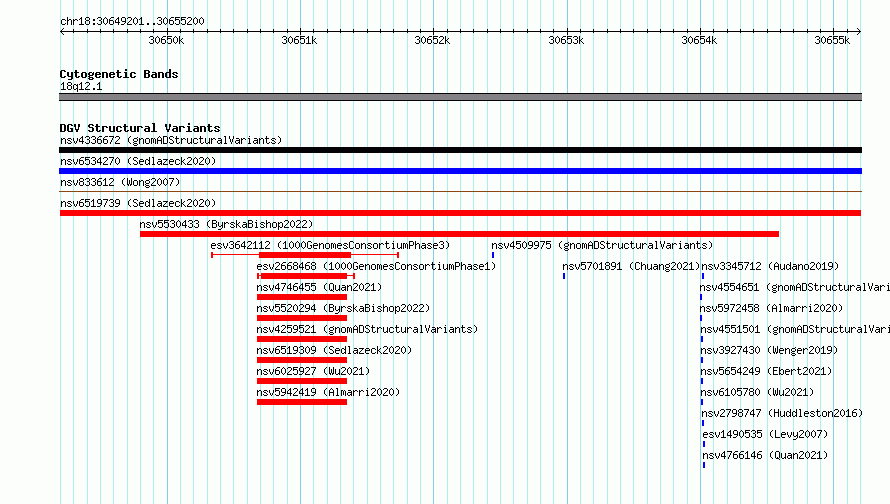
Task: Click the red nsv5942419 variant bar
Action: [302, 402]
